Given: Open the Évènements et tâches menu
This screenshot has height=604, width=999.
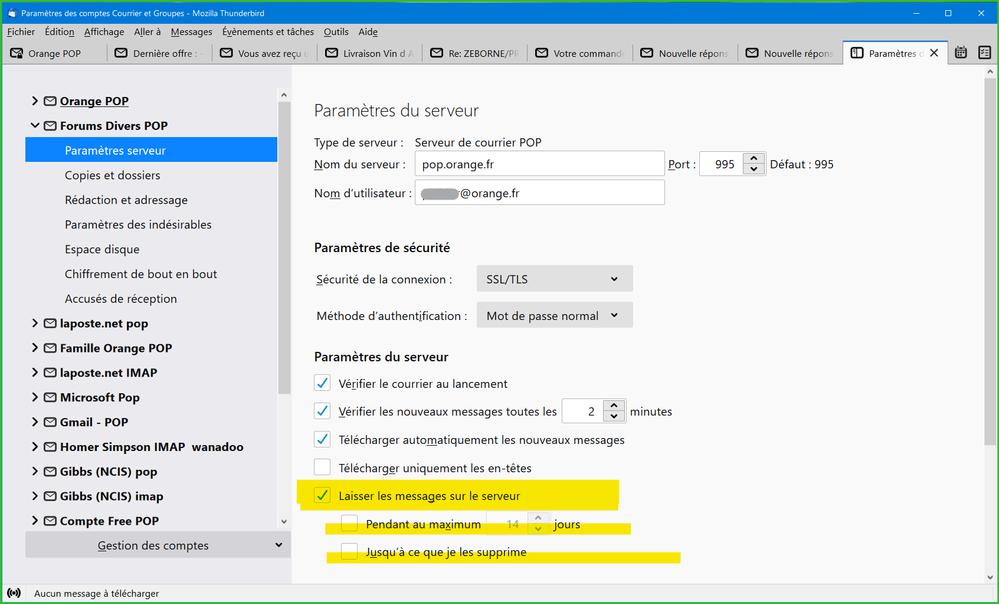Looking at the screenshot, I should click(268, 32).
